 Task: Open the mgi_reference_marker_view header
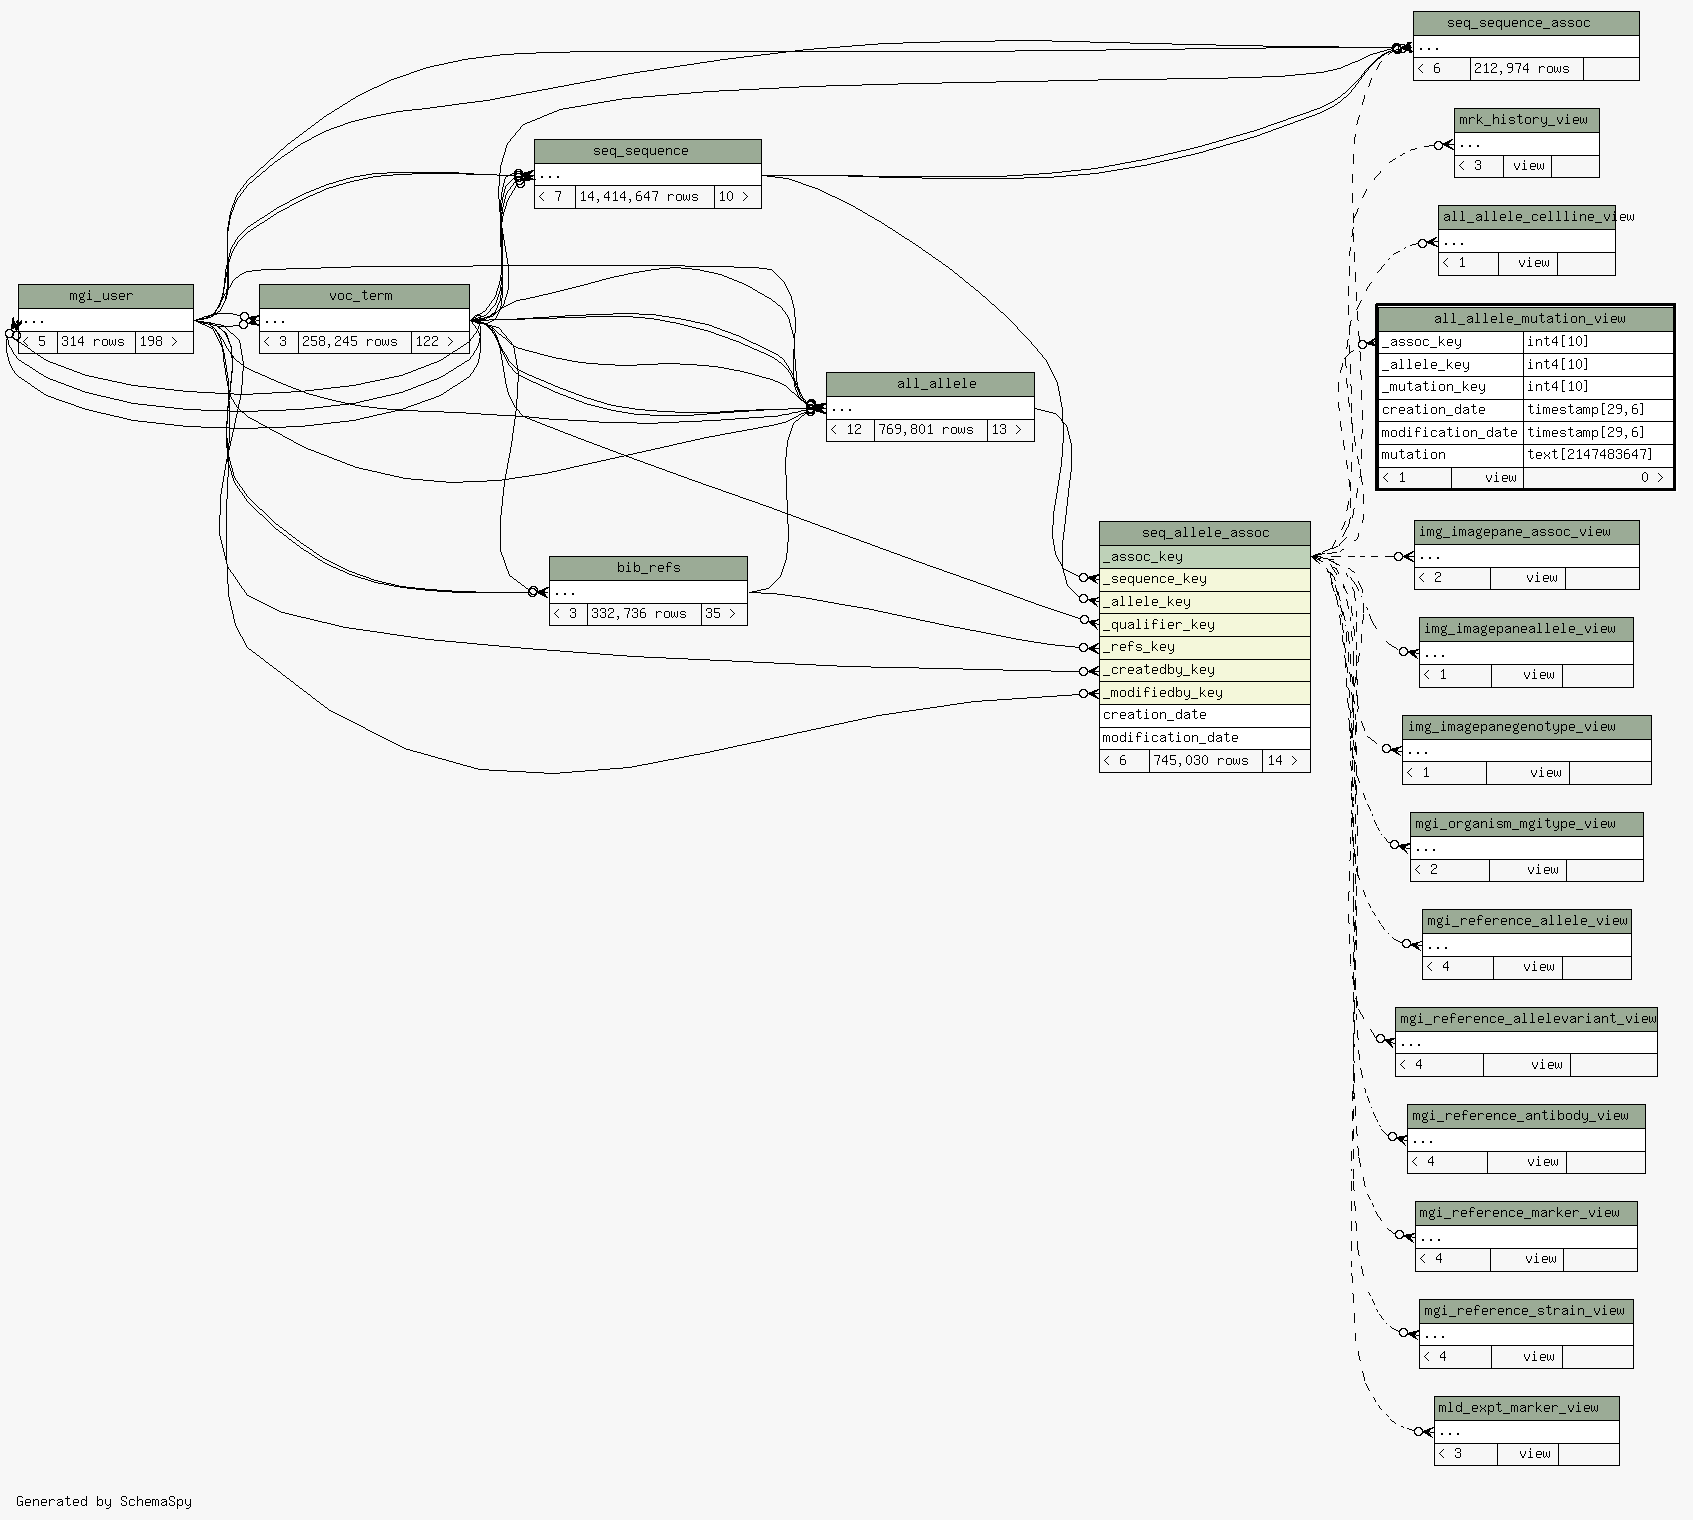1526,1213
